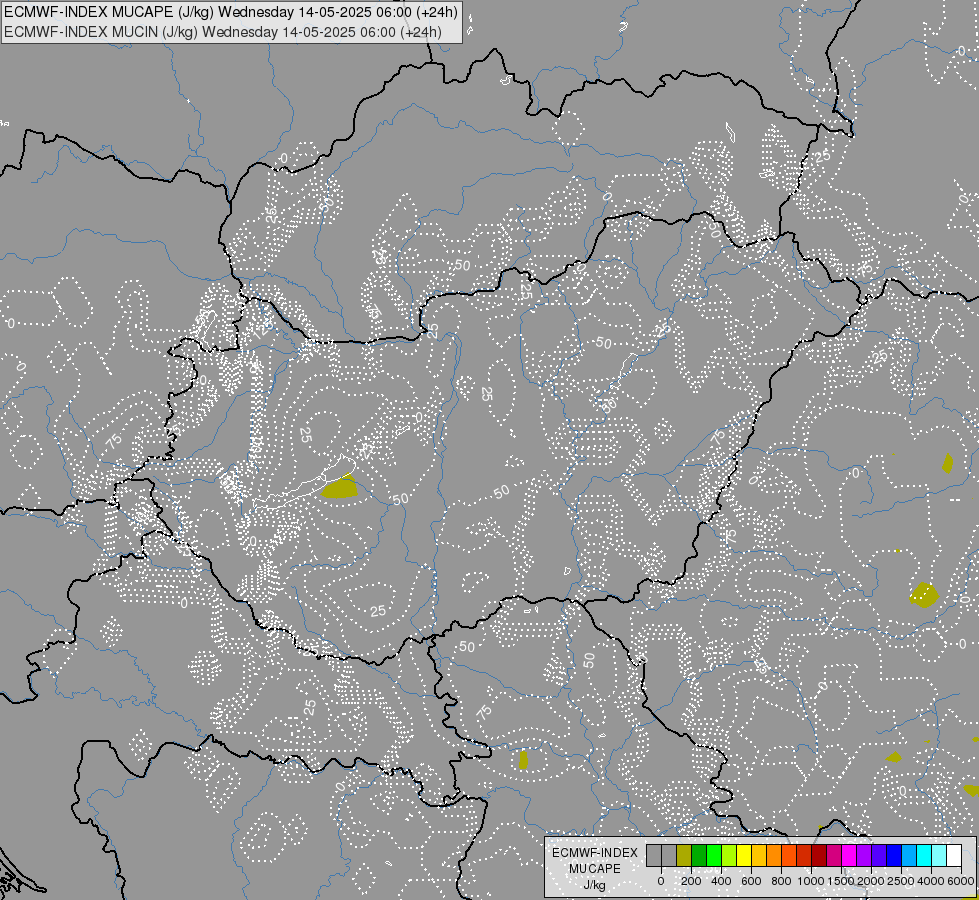This screenshot has height=900, width=979.
Task: Pick the bright green legend swatch
Action: tap(714, 856)
